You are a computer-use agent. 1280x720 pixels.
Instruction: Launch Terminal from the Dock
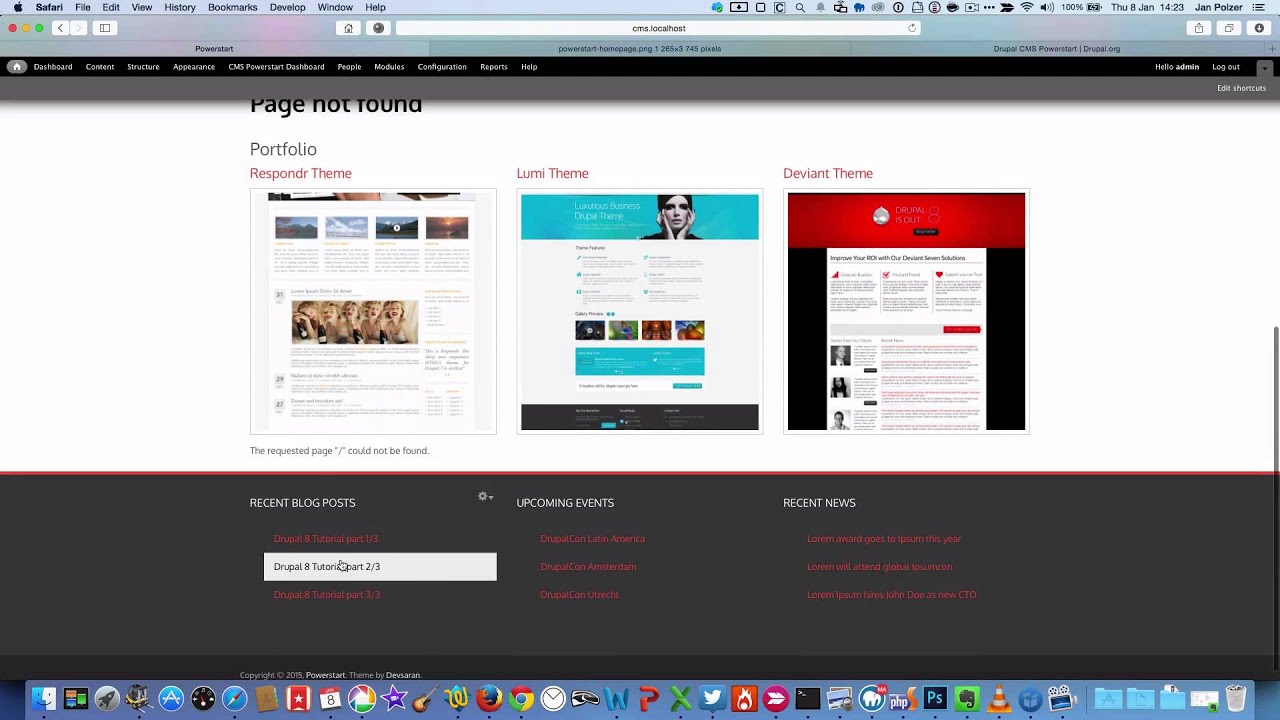[x=807, y=698]
